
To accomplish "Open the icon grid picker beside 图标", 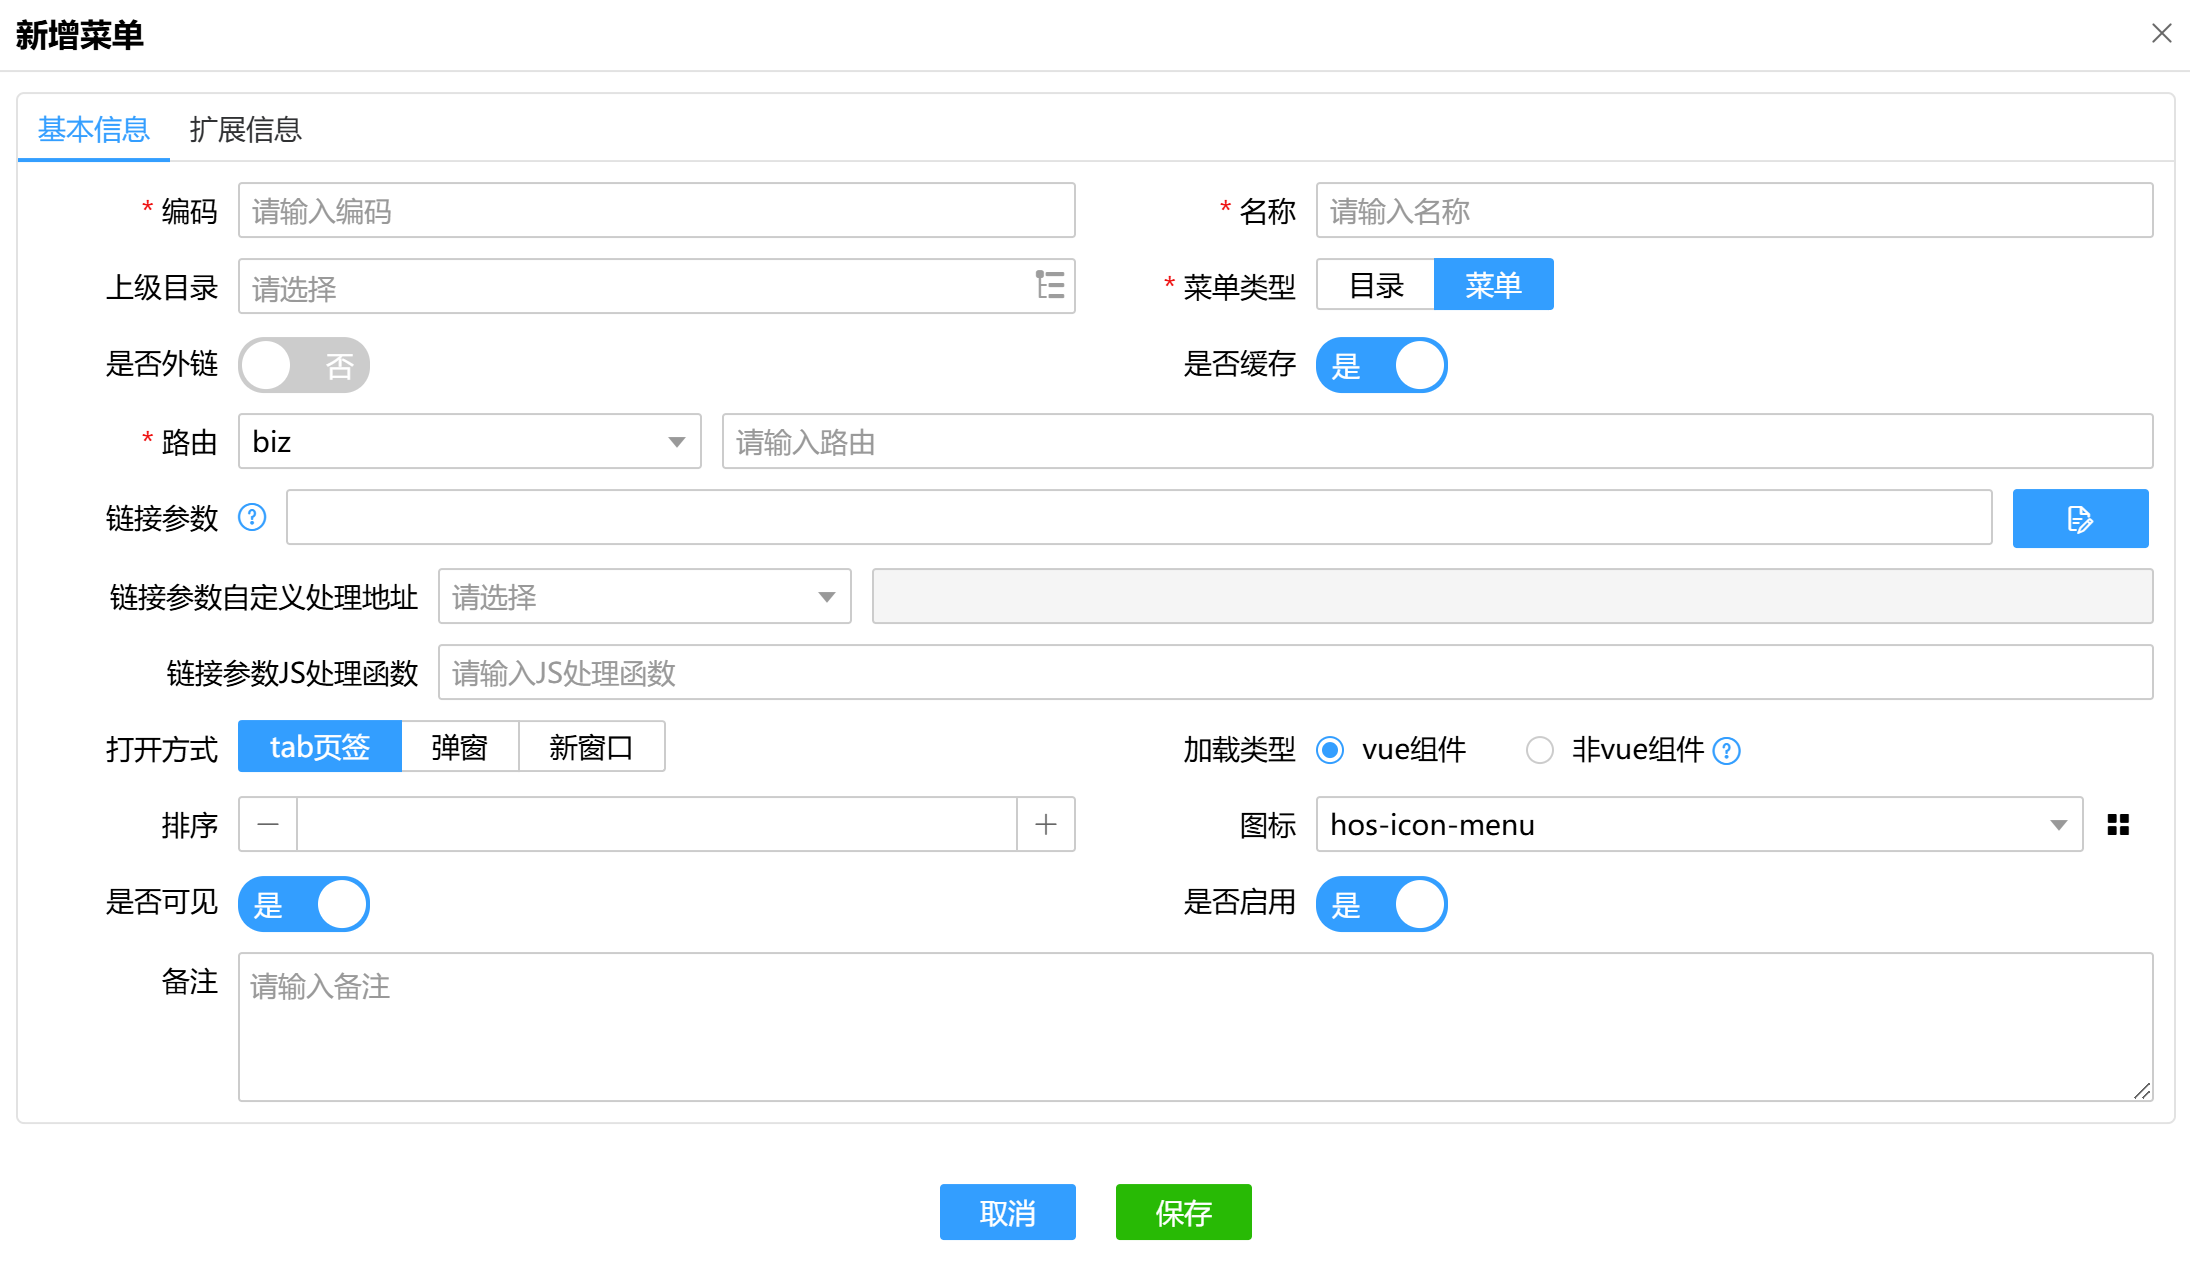I will (2118, 824).
